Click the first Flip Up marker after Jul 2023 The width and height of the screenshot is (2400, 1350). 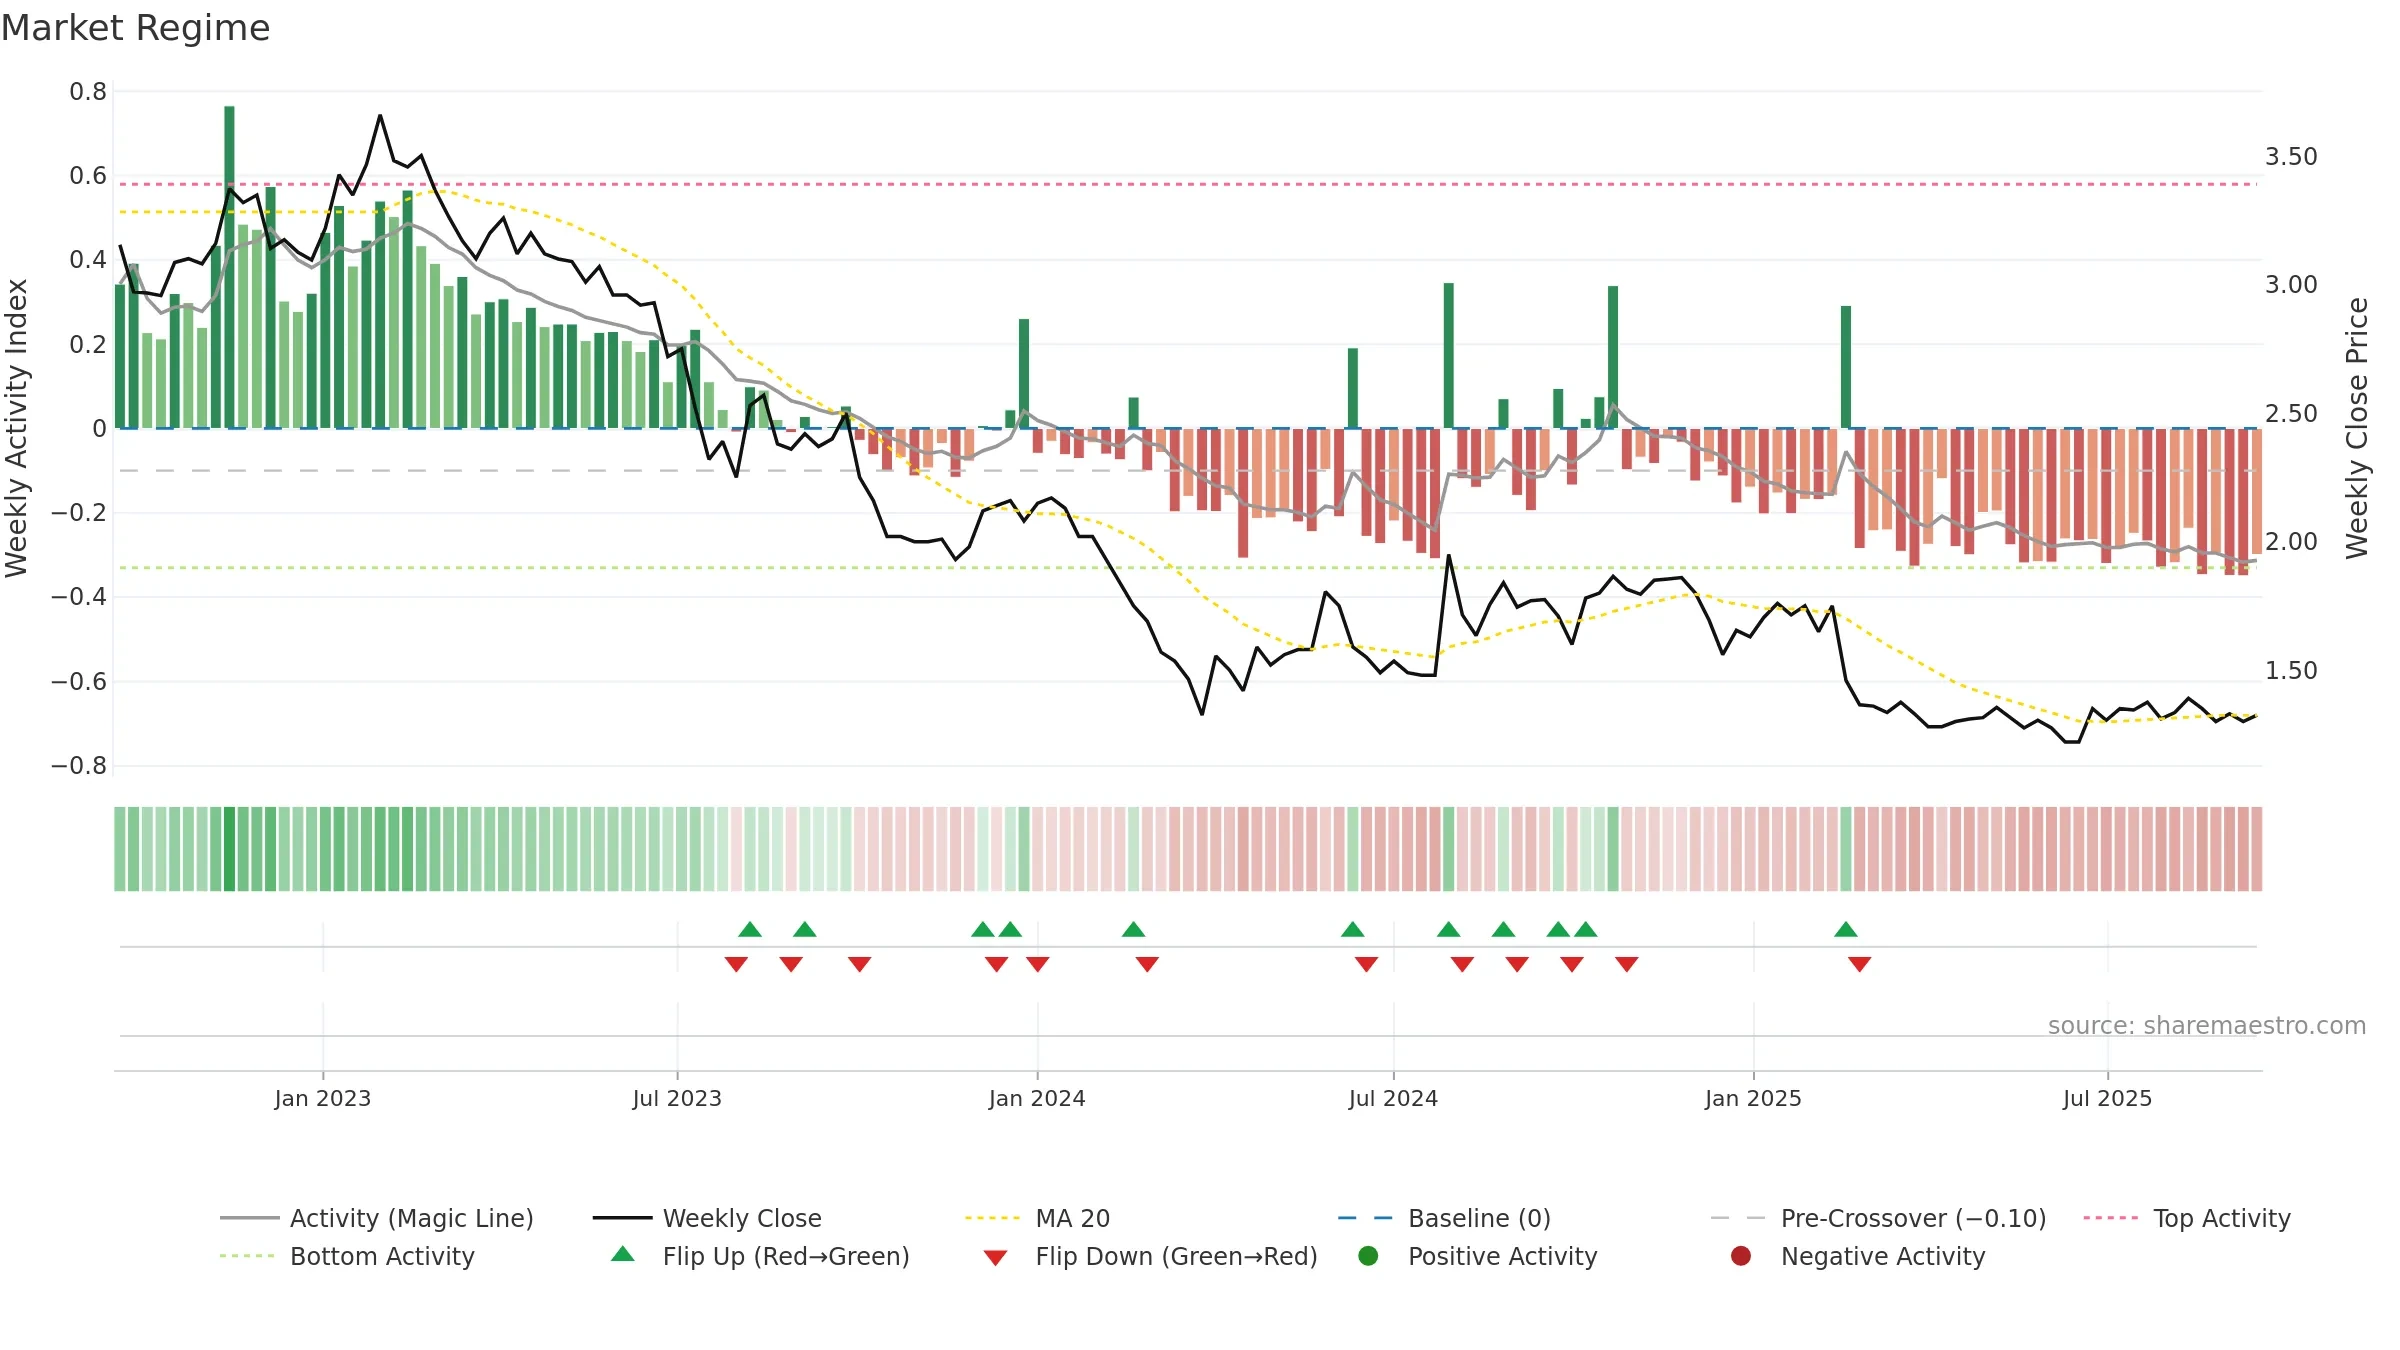(x=750, y=930)
